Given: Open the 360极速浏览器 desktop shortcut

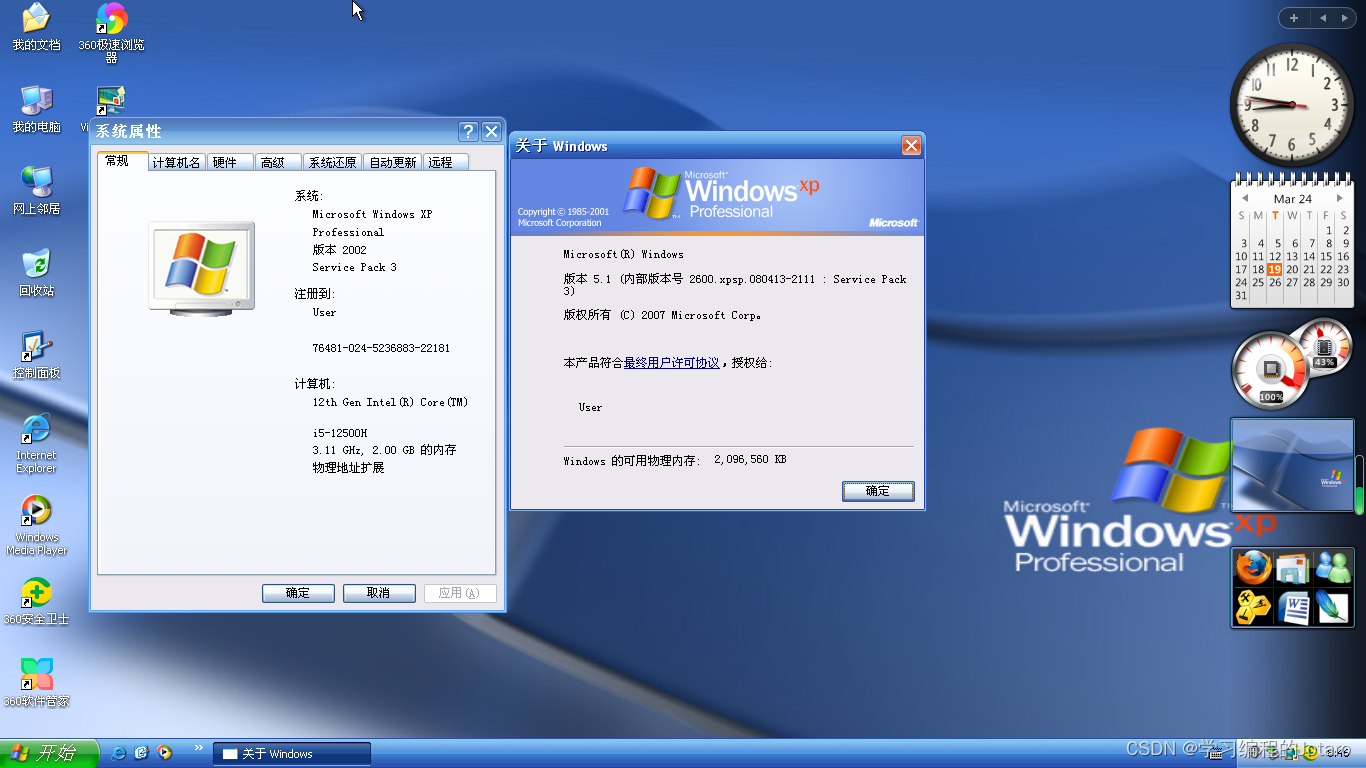Looking at the screenshot, I should pos(111,32).
